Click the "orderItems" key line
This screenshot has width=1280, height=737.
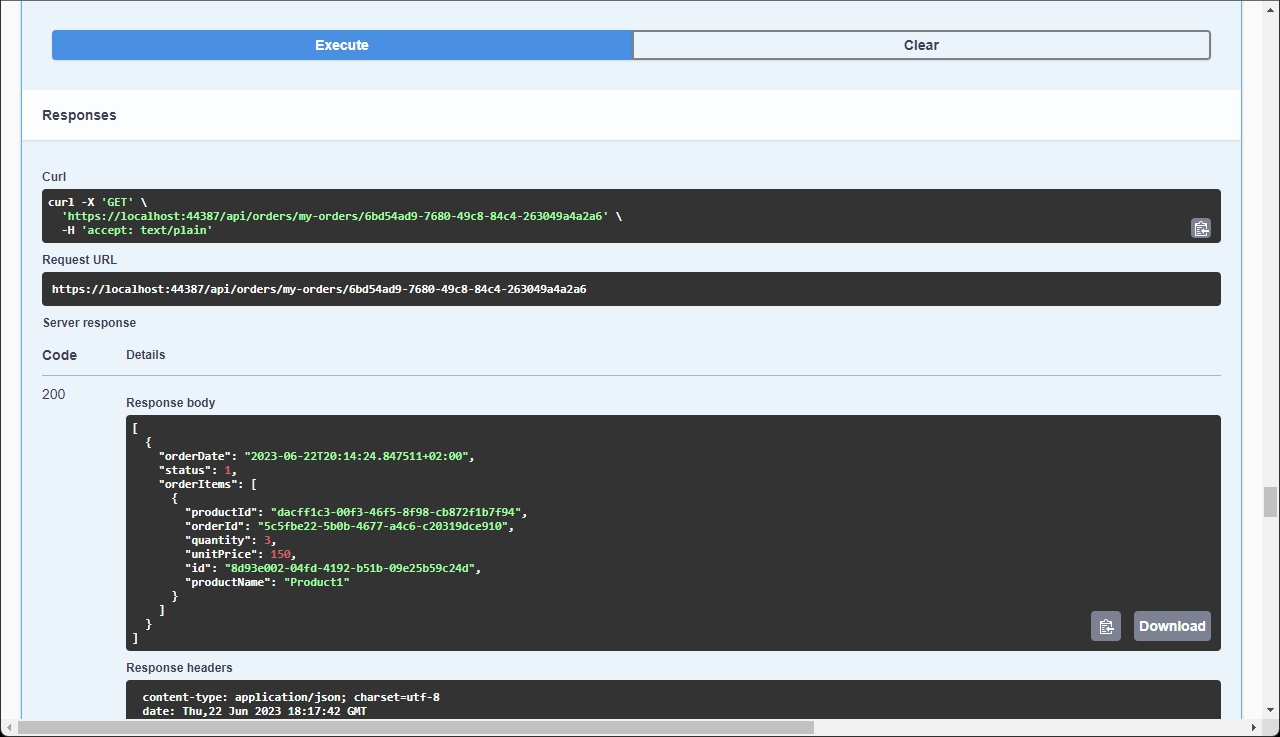click(208, 484)
